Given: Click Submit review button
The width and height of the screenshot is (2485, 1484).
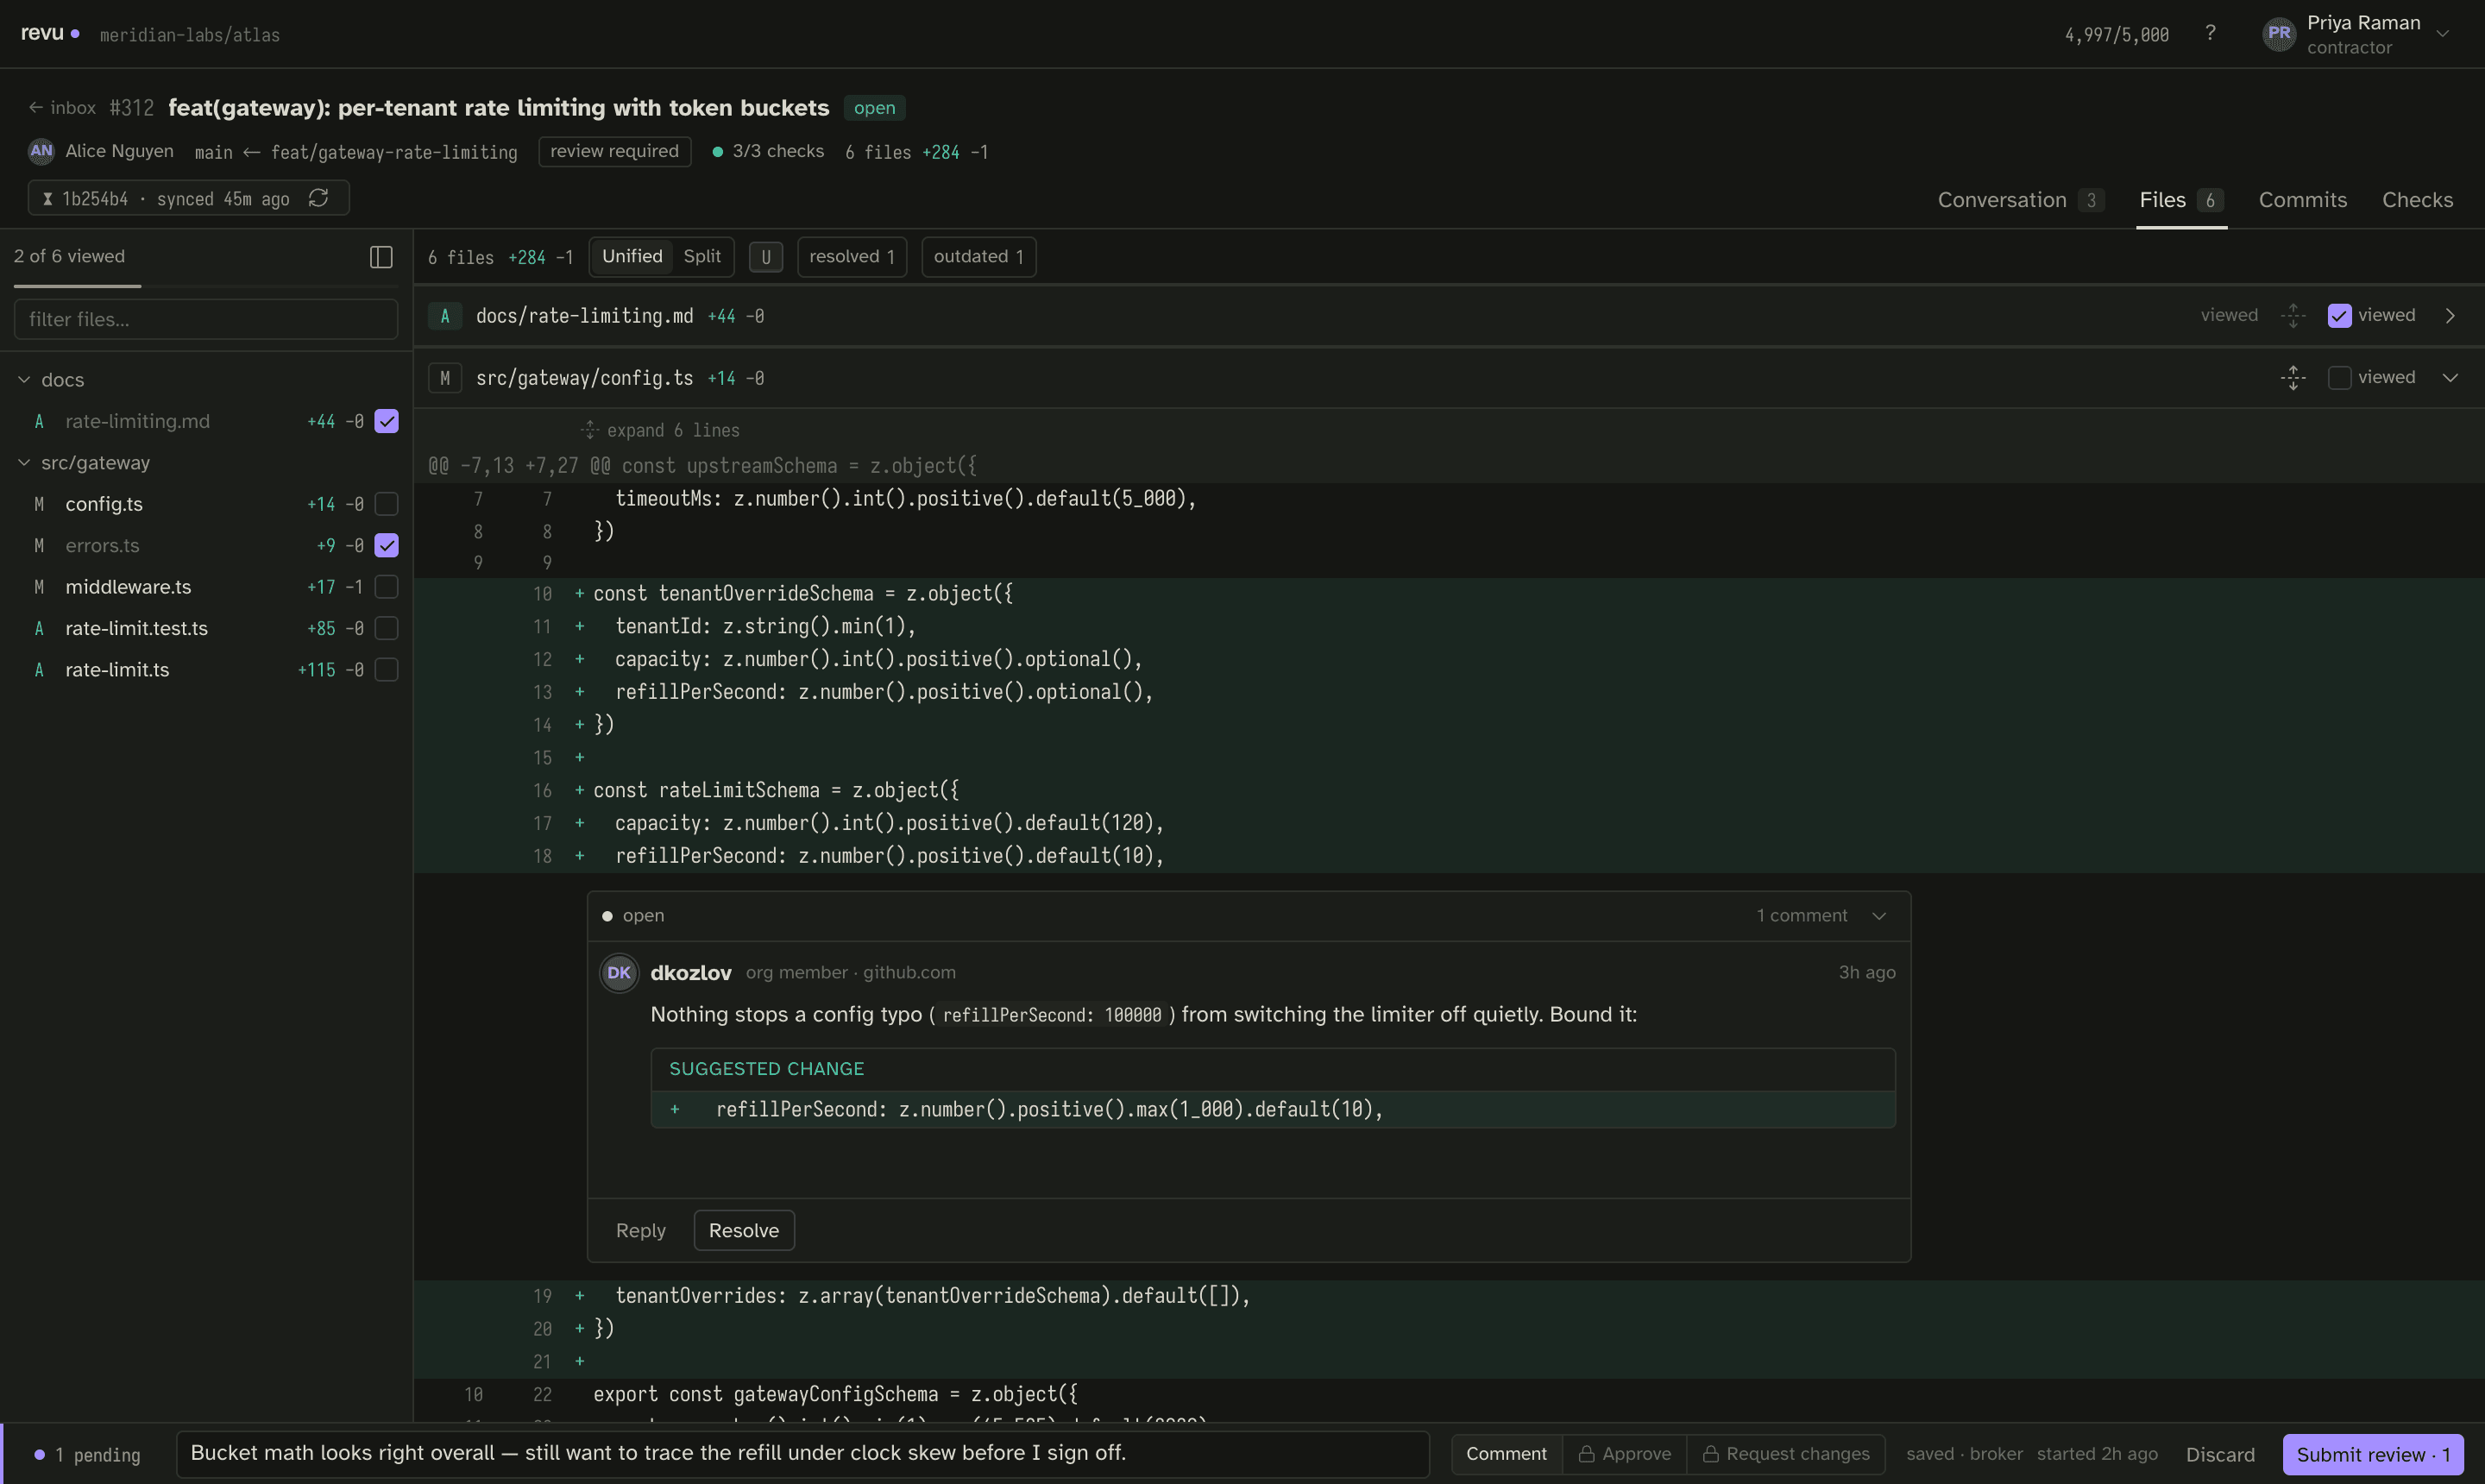Looking at the screenshot, I should point(2373,1455).
